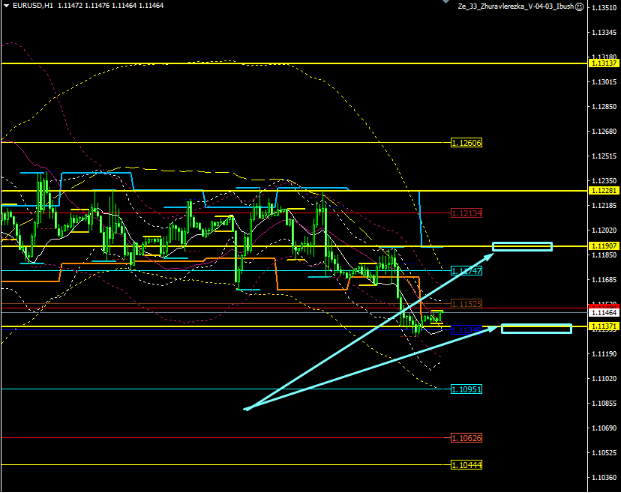
Task: Click the 1.10626 red price label
Action: click(x=466, y=438)
